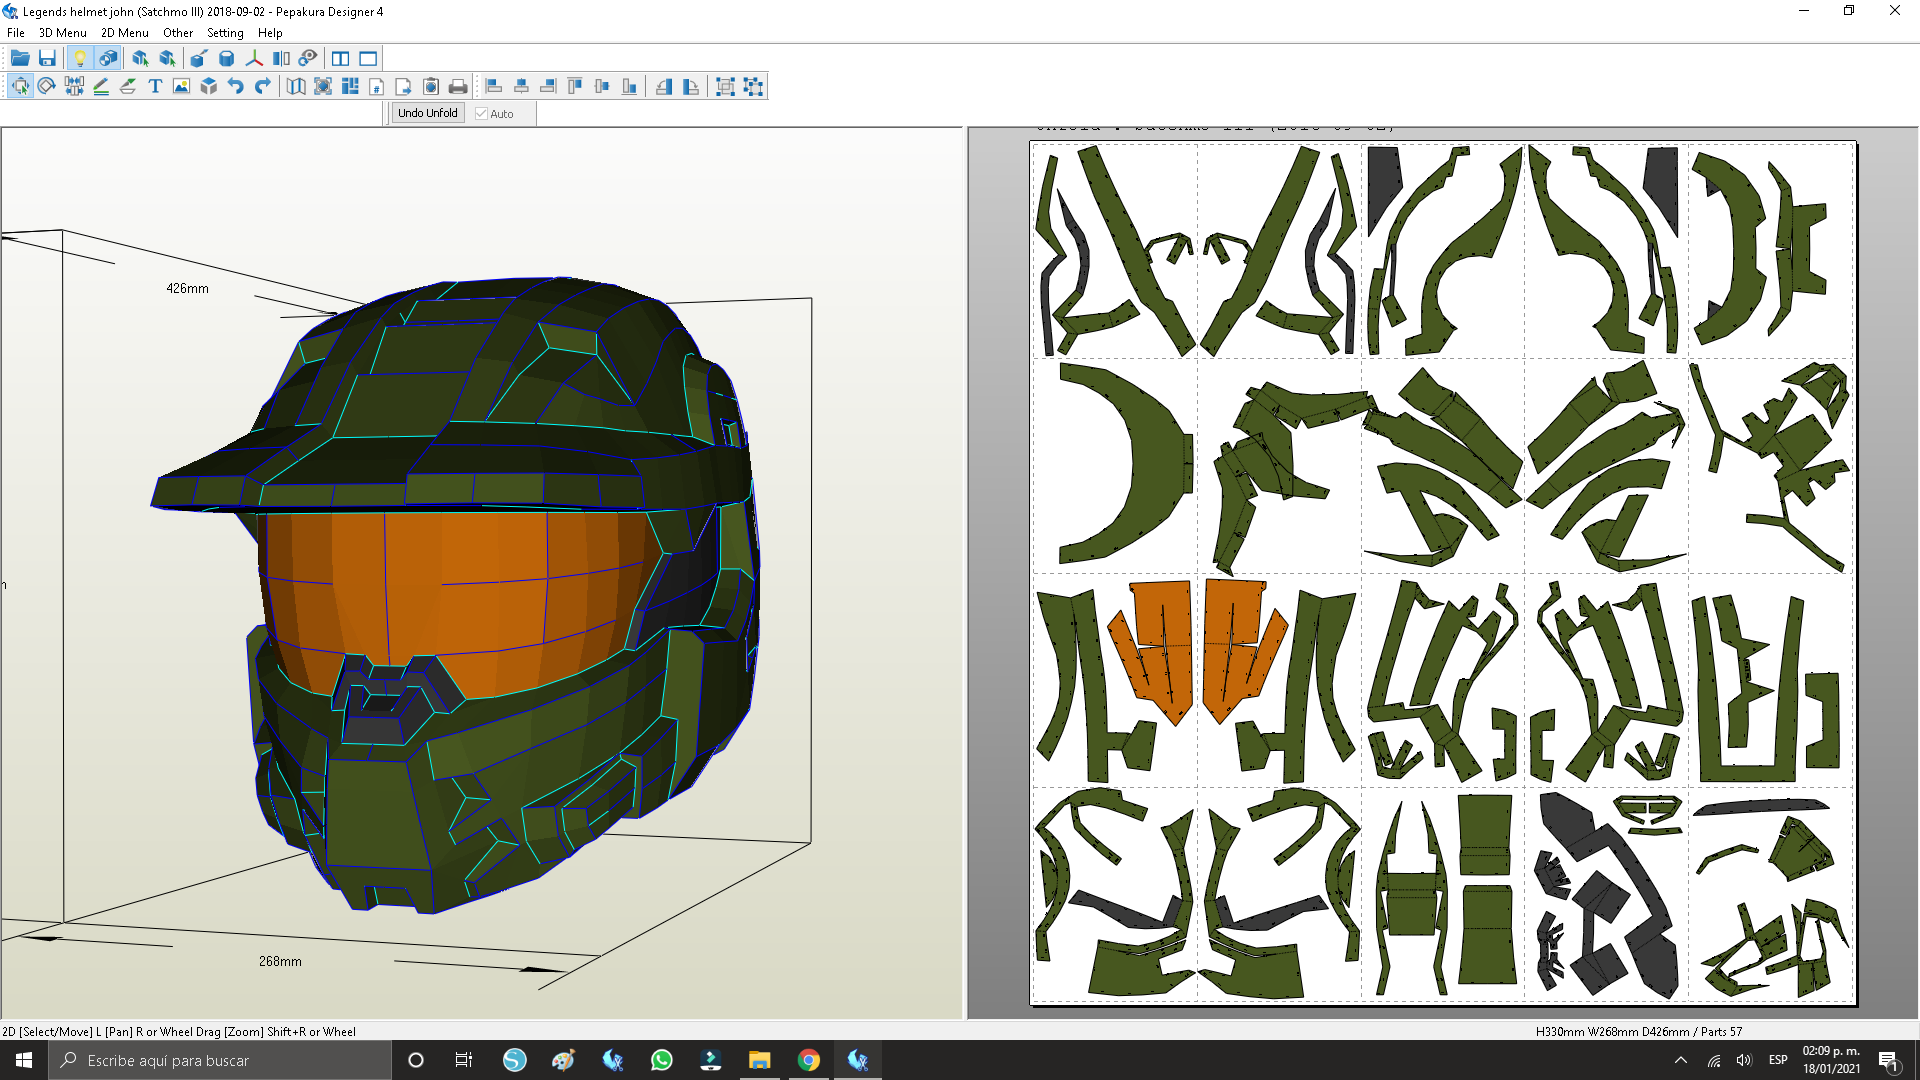Open the 2D Menu
Viewport: 1920px width, 1080px height.
pos(124,33)
